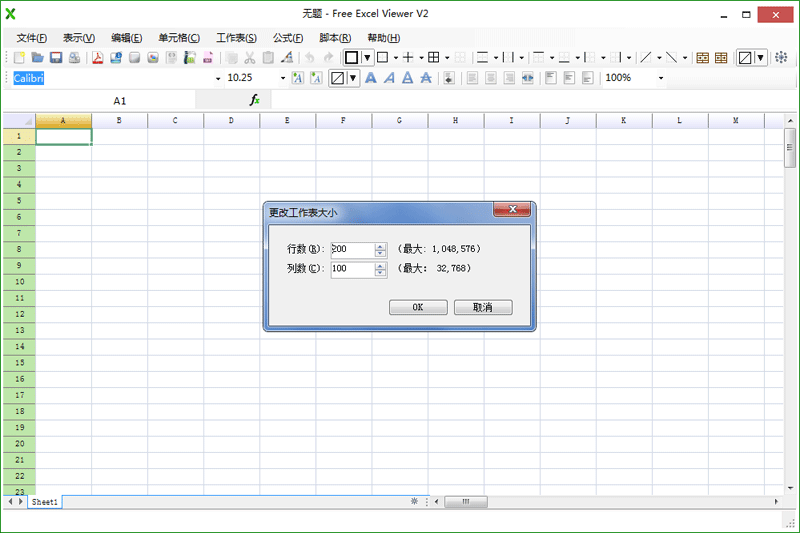Click the Top vertical alignment icon

pos(551,78)
